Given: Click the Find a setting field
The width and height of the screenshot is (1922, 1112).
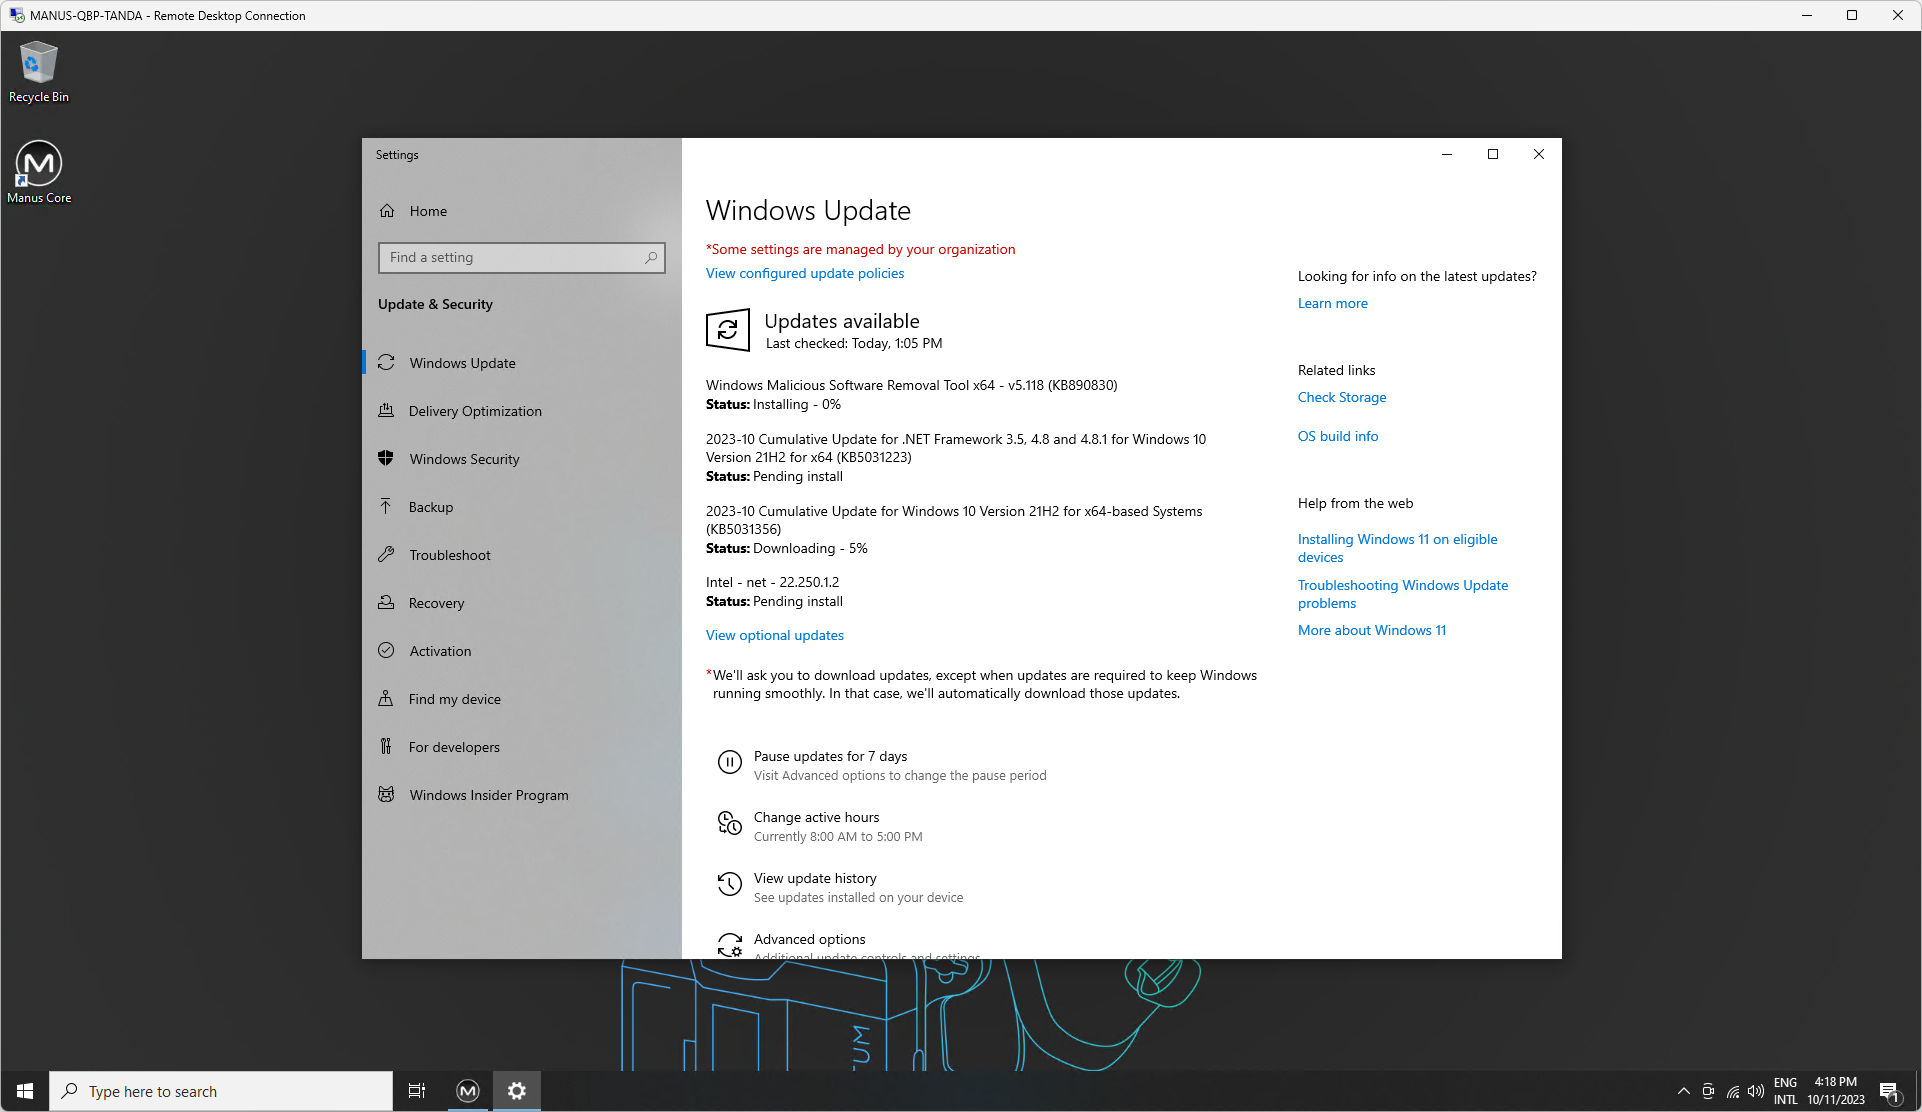Looking at the screenshot, I should (510, 258).
